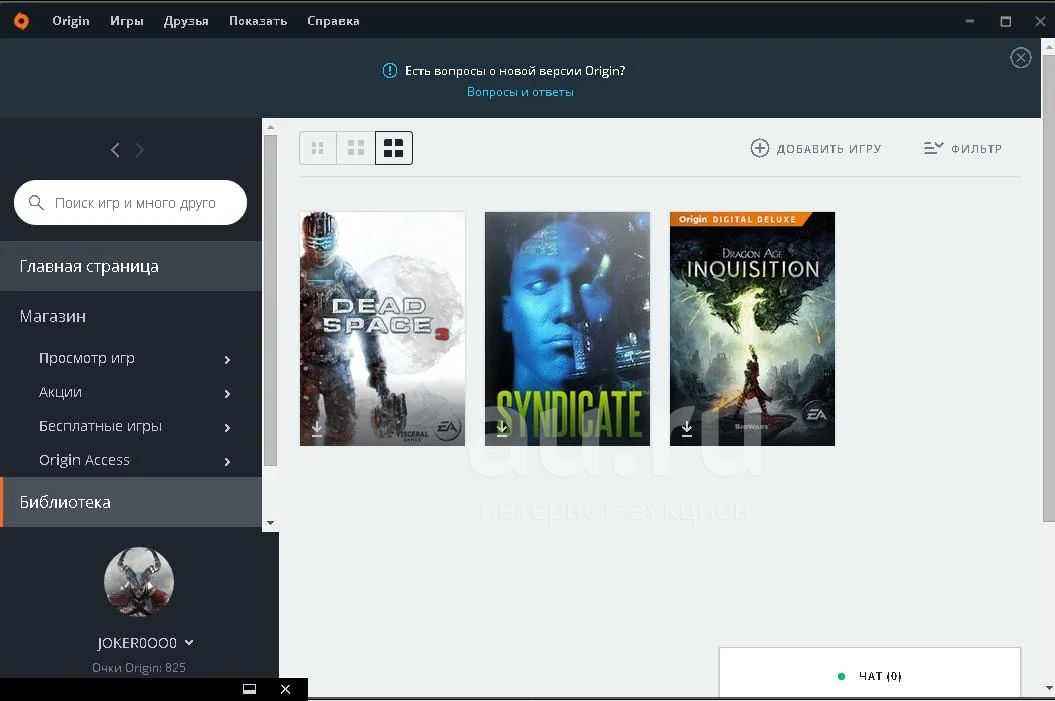The width and height of the screenshot is (1055, 701).
Task: Switch to small tile view
Action: 318,148
